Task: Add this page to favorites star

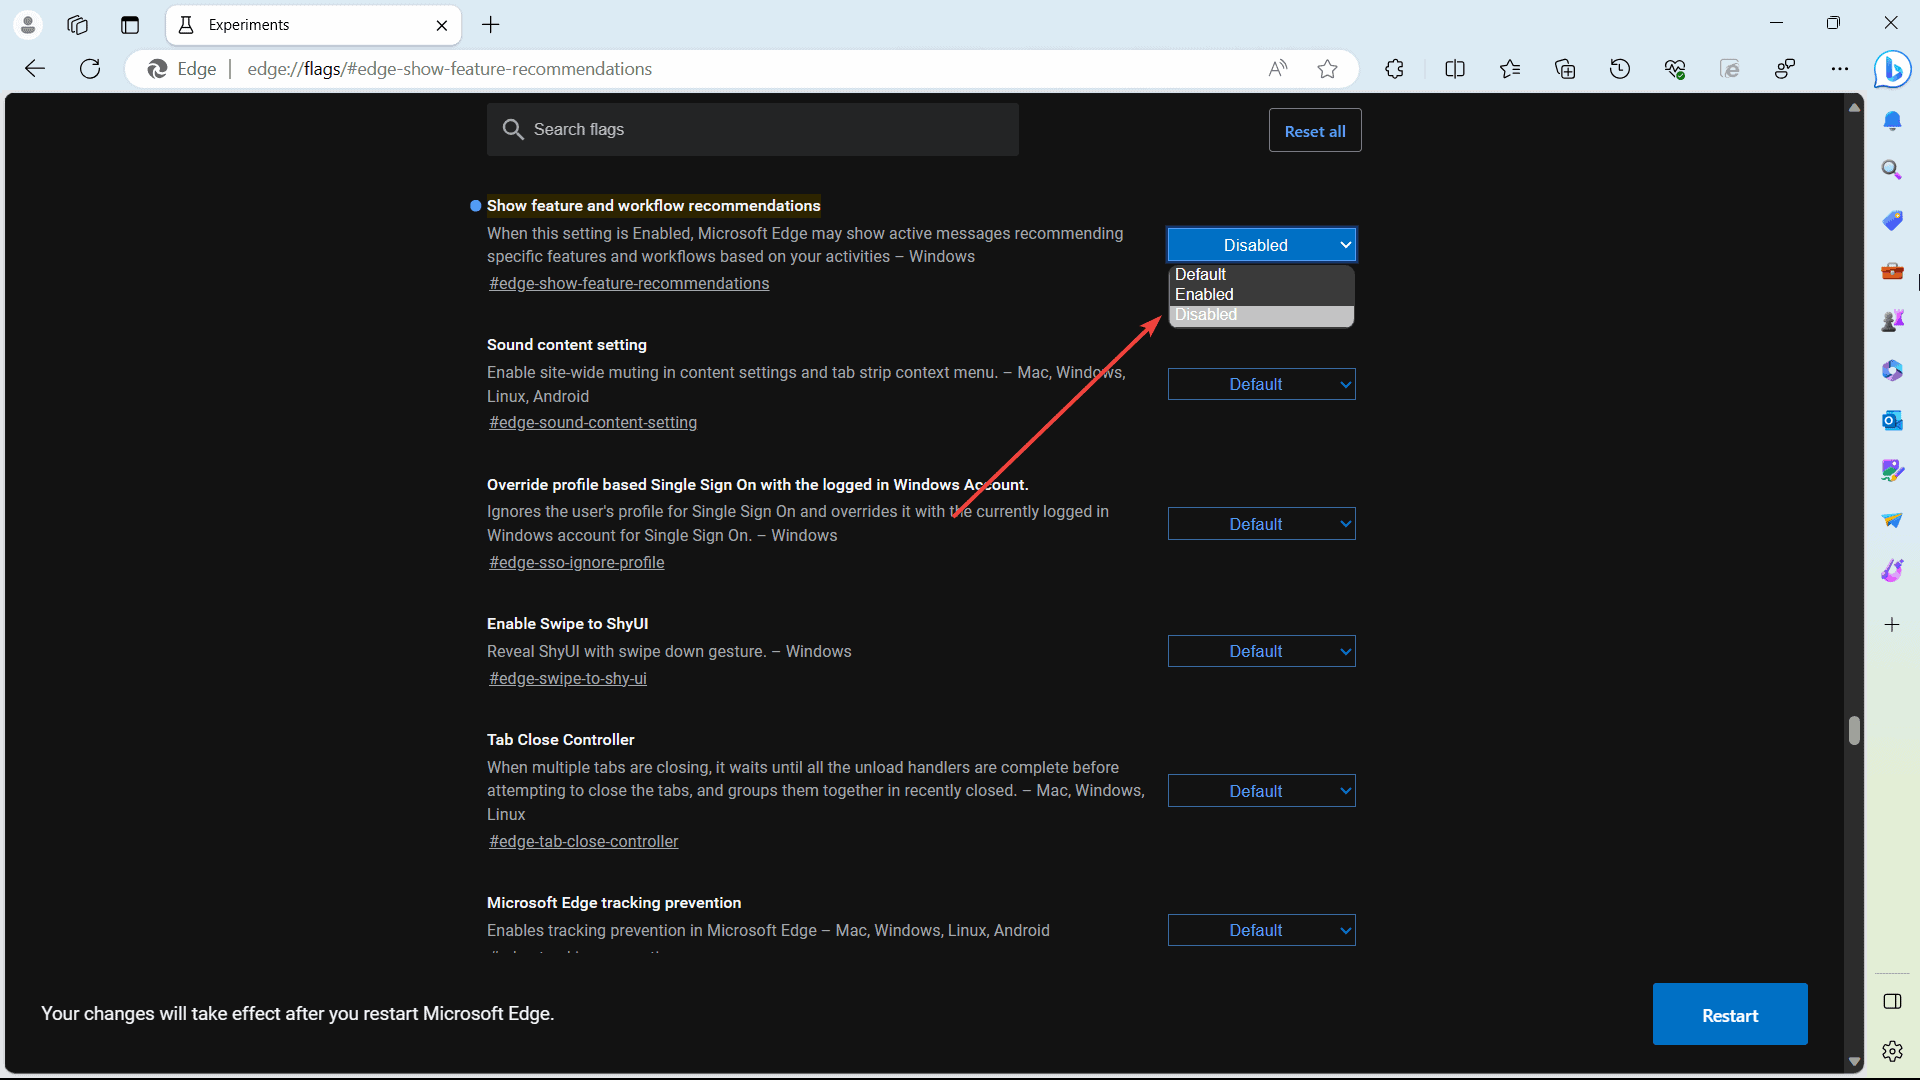Action: click(1327, 69)
